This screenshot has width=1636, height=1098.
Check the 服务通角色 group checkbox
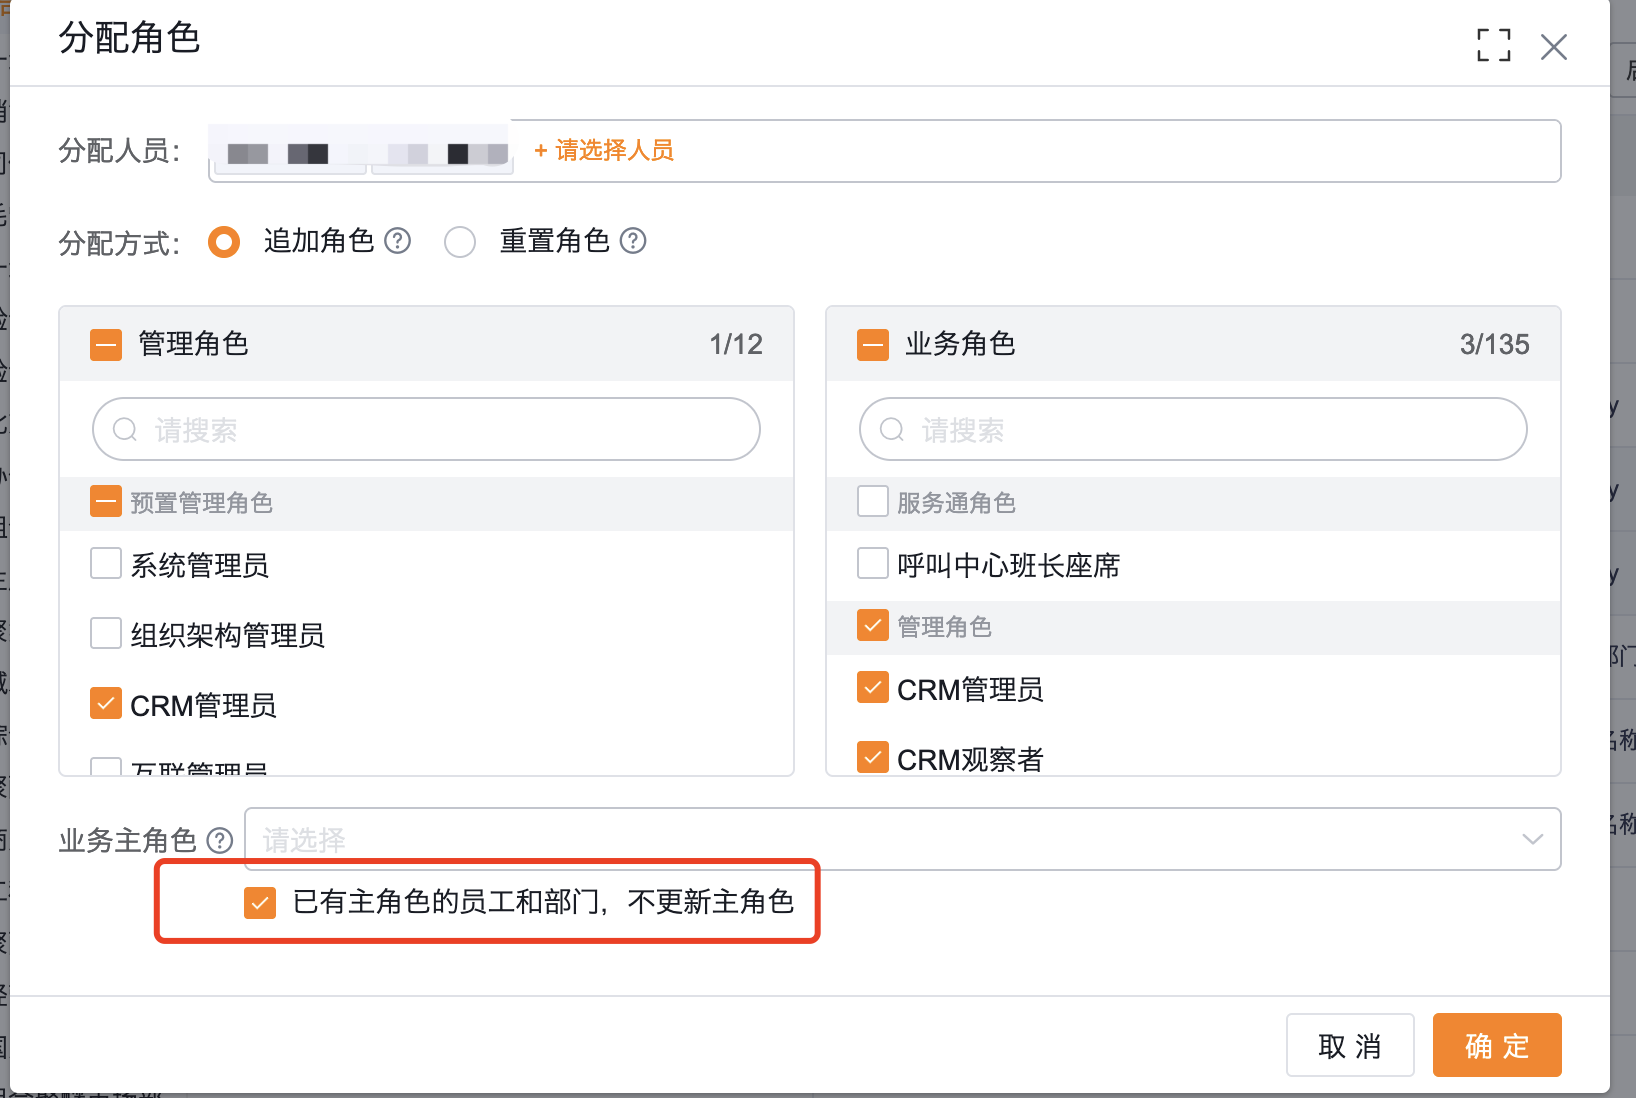pos(872,500)
